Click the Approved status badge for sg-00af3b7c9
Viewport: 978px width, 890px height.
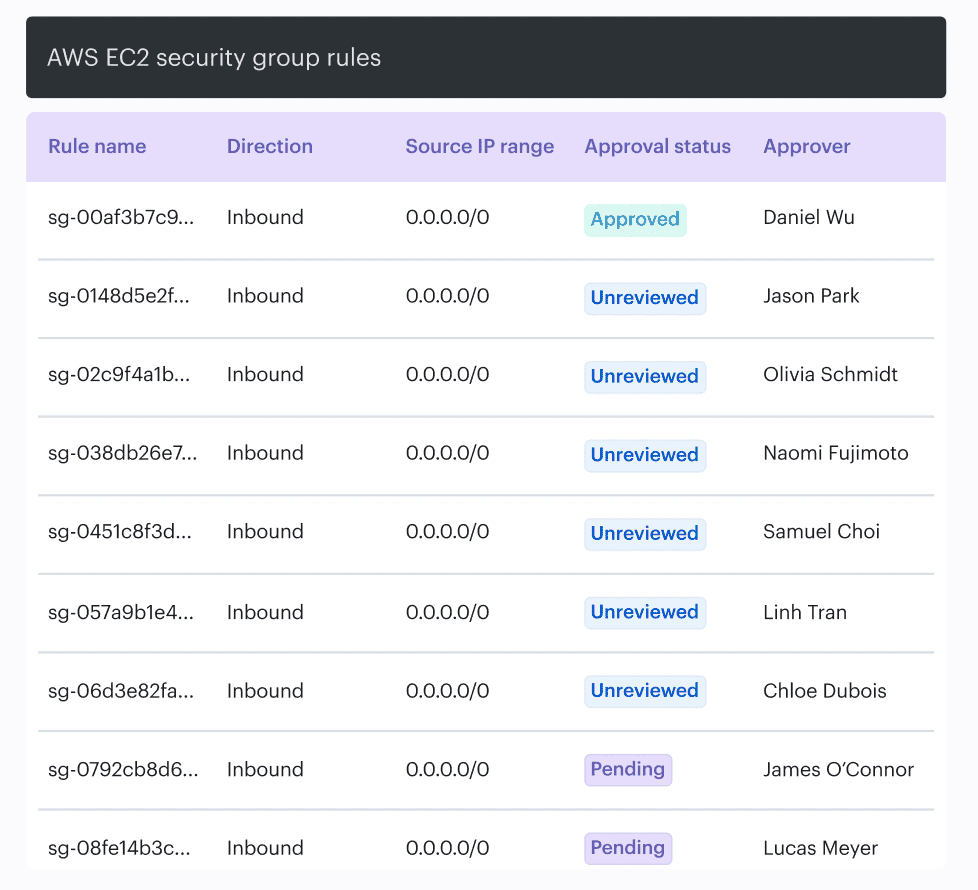coord(635,219)
